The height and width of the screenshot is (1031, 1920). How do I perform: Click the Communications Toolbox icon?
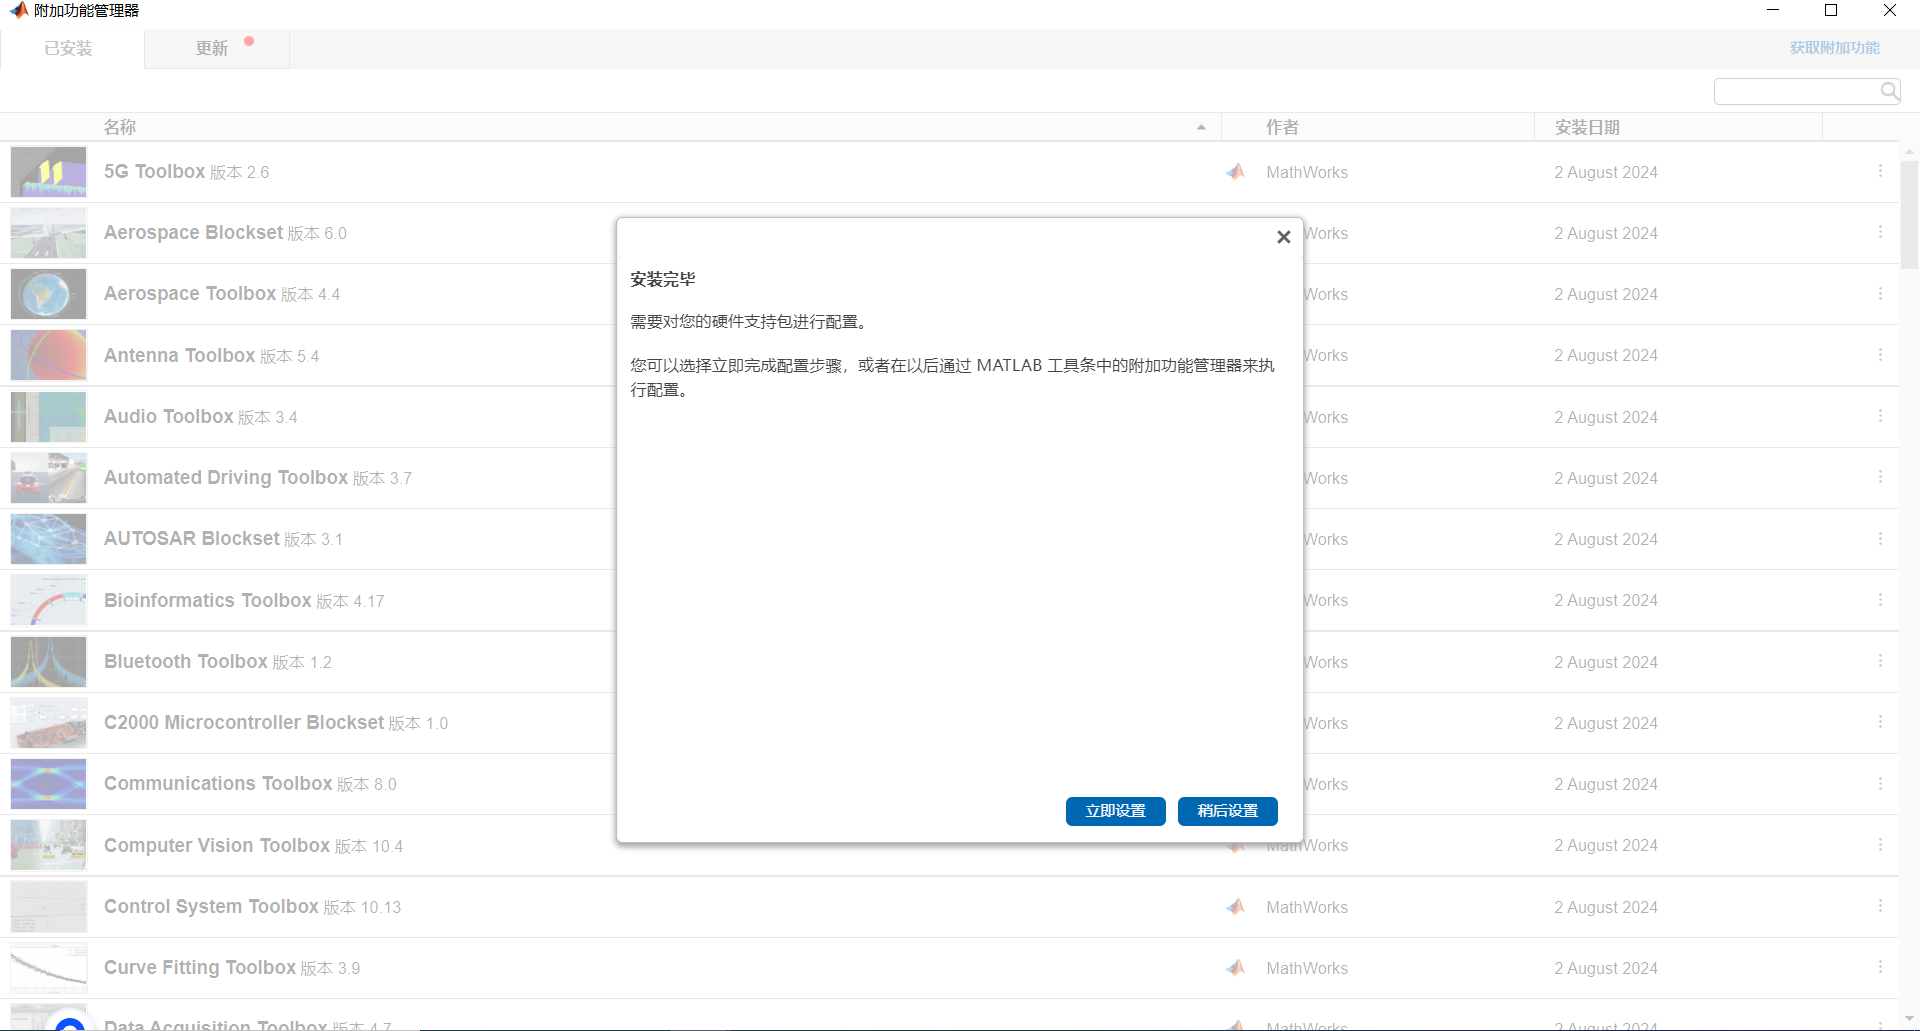(48, 784)
